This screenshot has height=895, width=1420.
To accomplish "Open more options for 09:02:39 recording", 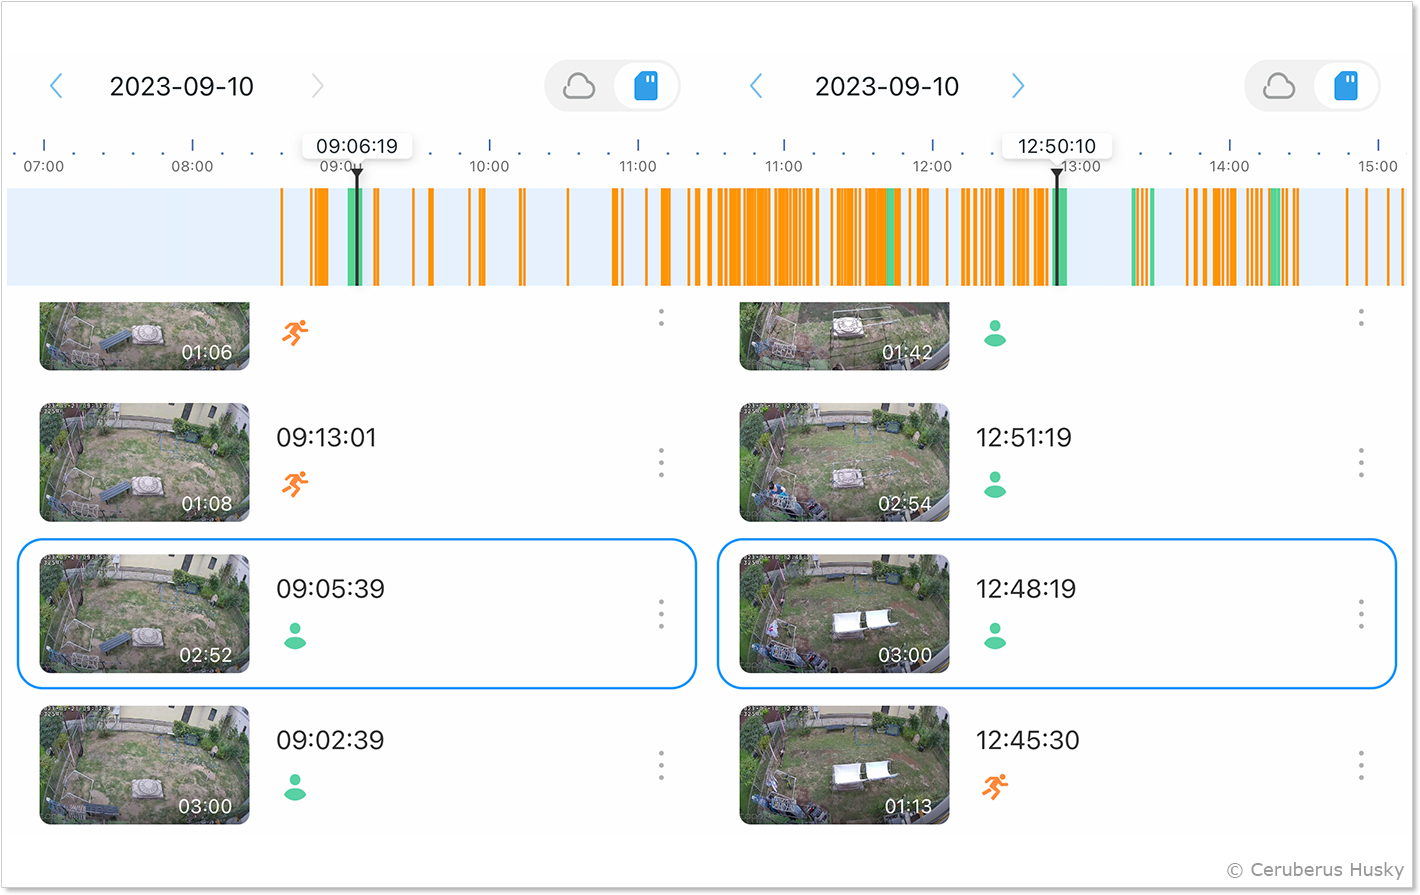I will (x=661, y=765).
